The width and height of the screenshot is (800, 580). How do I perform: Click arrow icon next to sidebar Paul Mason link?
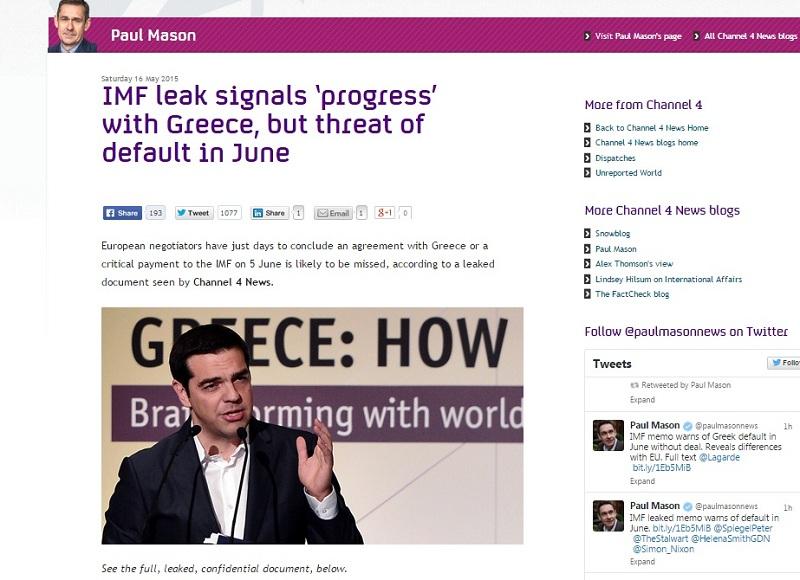587,248
